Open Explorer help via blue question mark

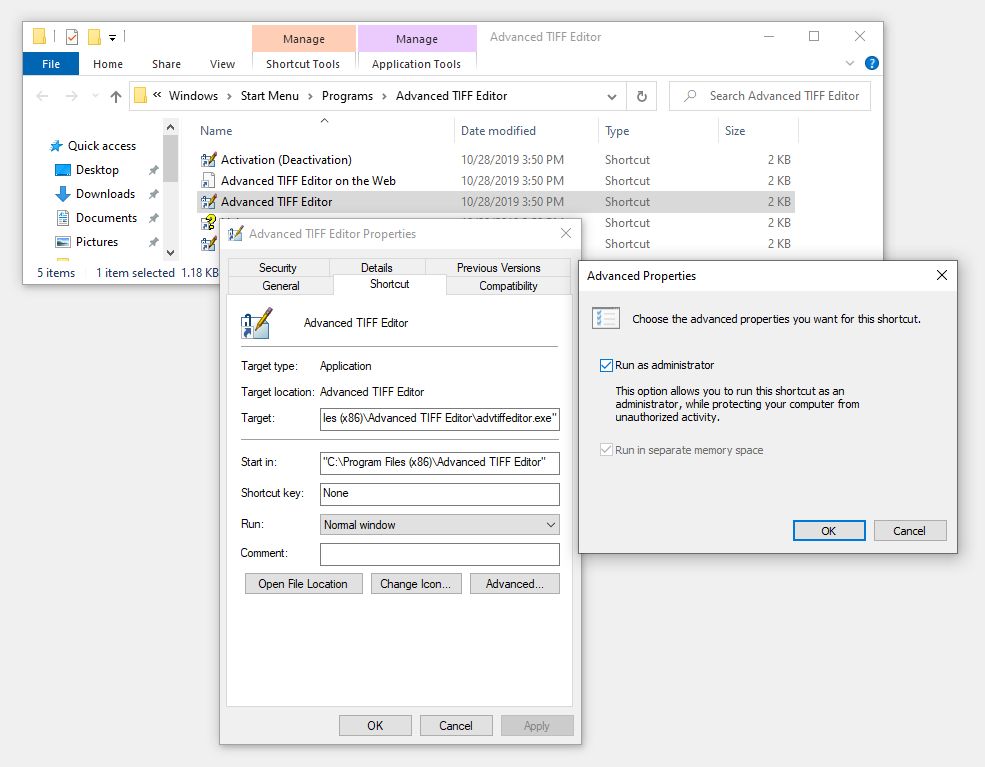[871, 63]
